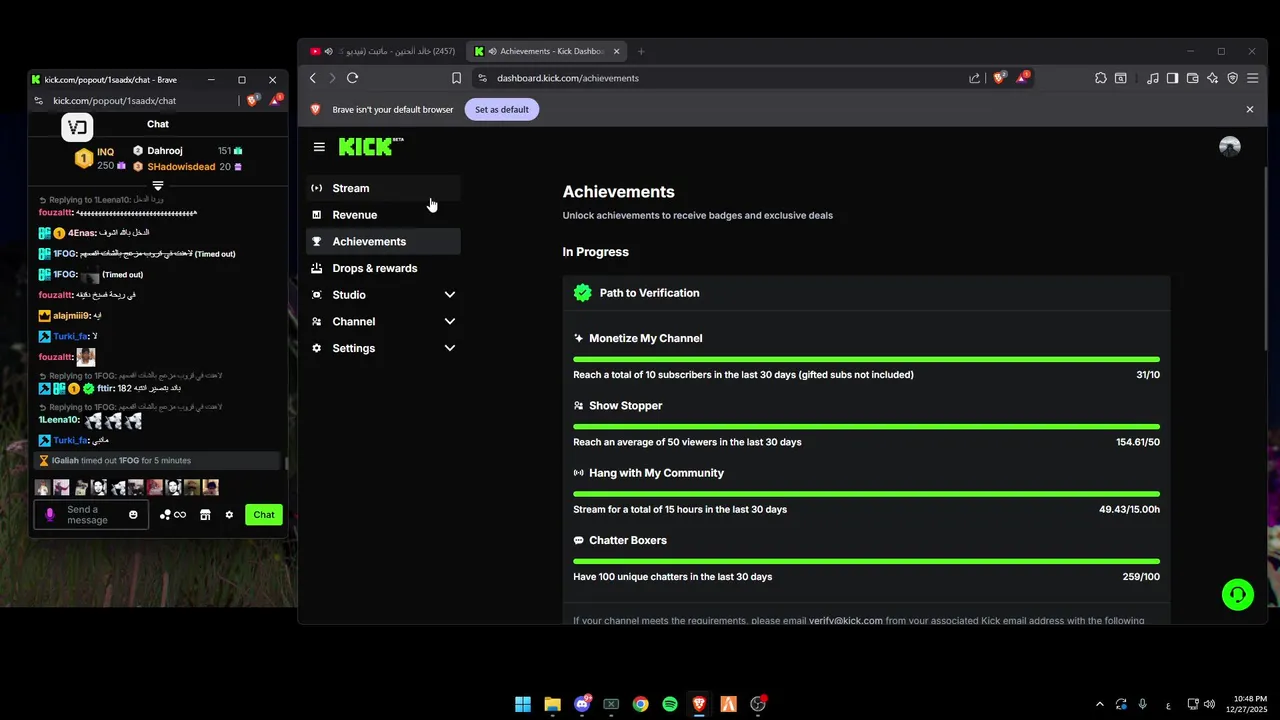Click Set as default button
1280x720 pixels.
[x=502, y=110]
